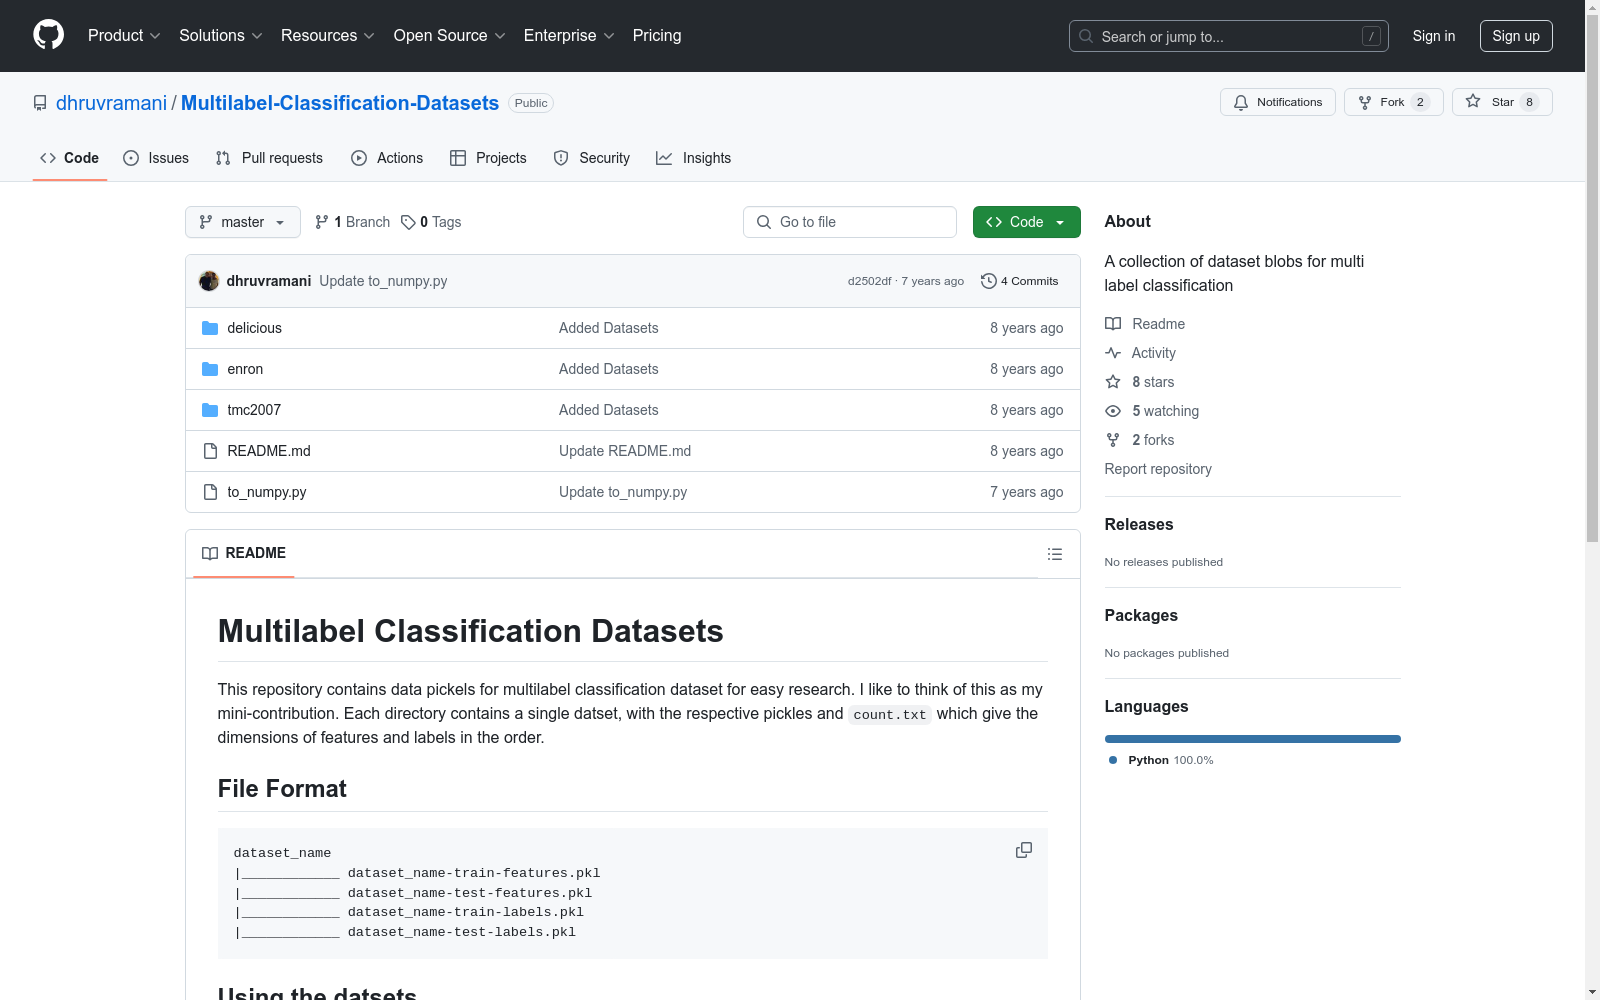The width and height of the screenshot is (1600, 1000).
Task: Open the README outline toggle
Action: 1054,553
